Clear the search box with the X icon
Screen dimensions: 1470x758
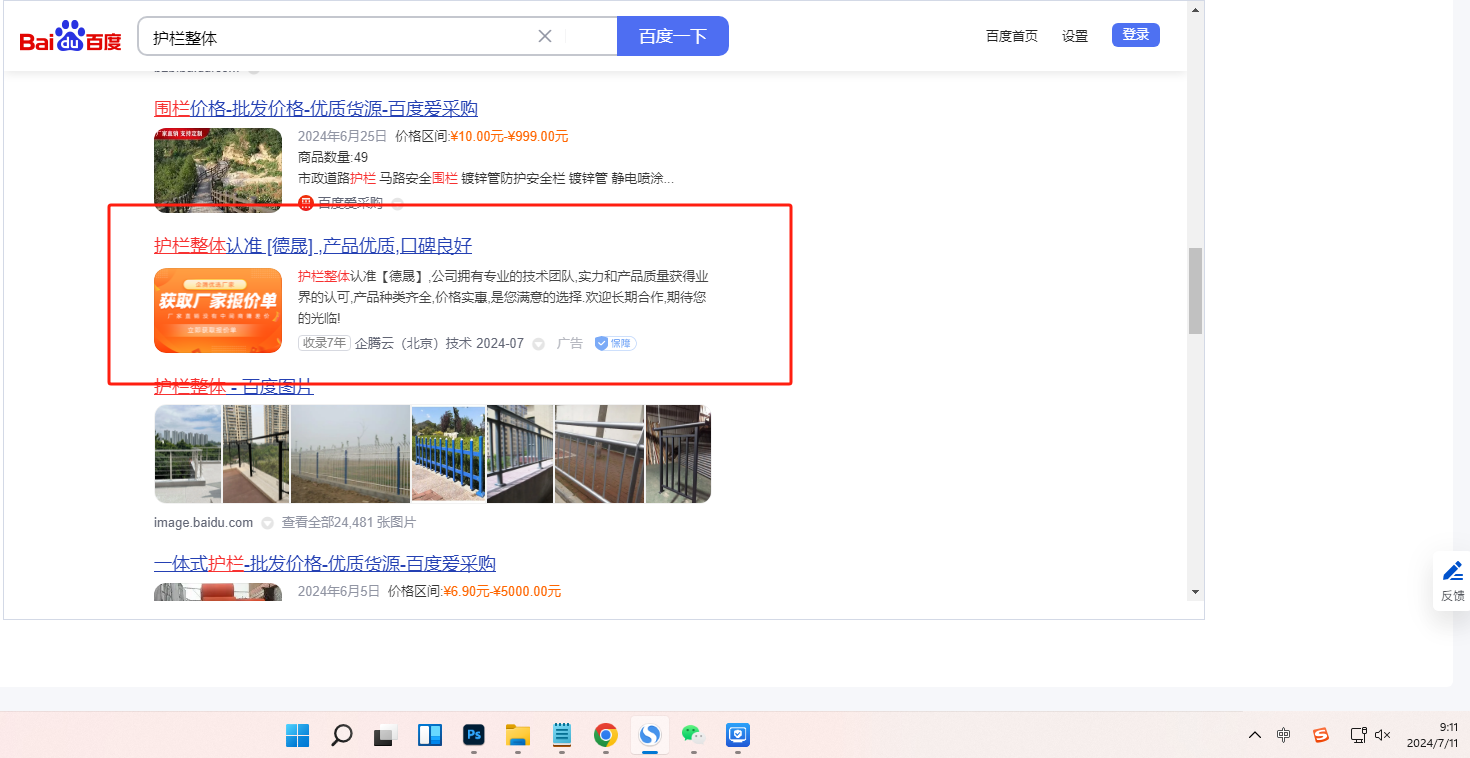545,37
